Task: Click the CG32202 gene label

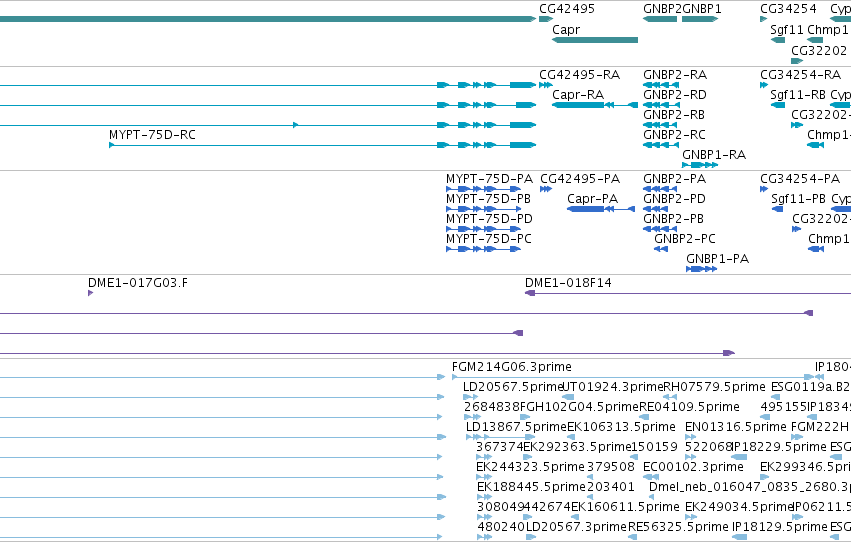Action: point(819,50)
